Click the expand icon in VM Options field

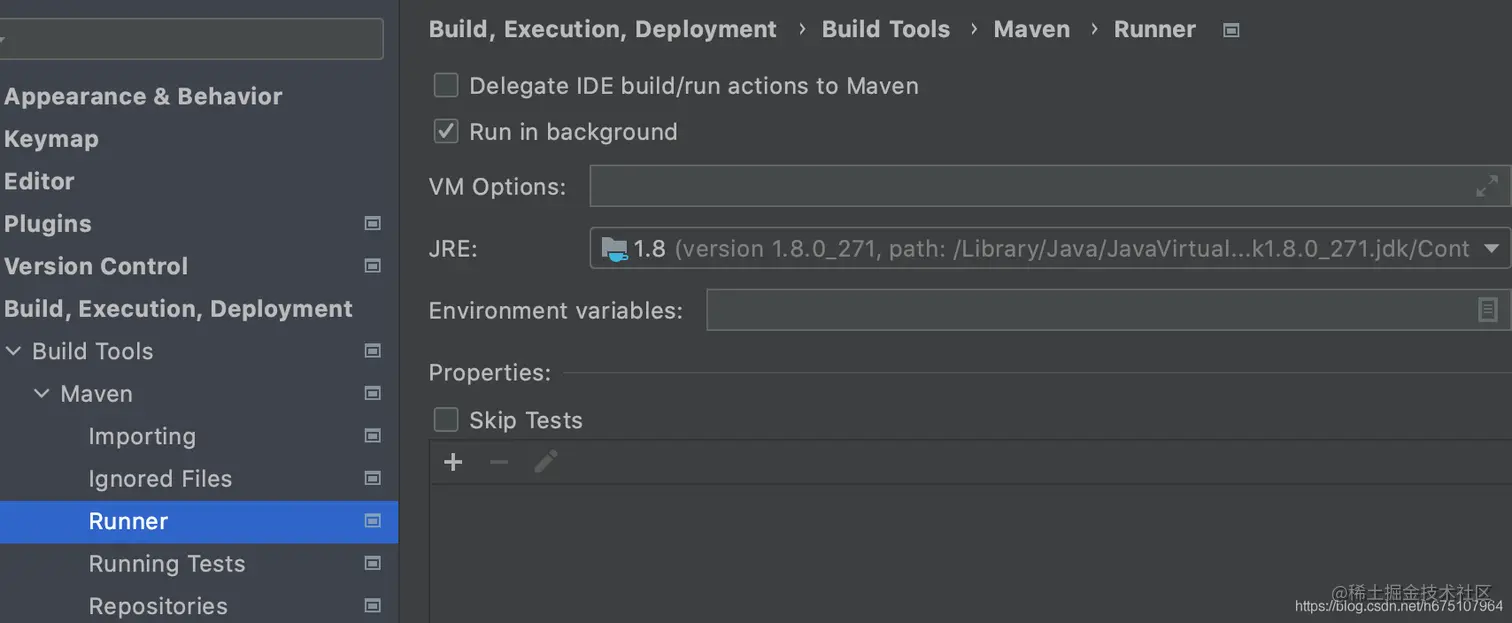1487,186
